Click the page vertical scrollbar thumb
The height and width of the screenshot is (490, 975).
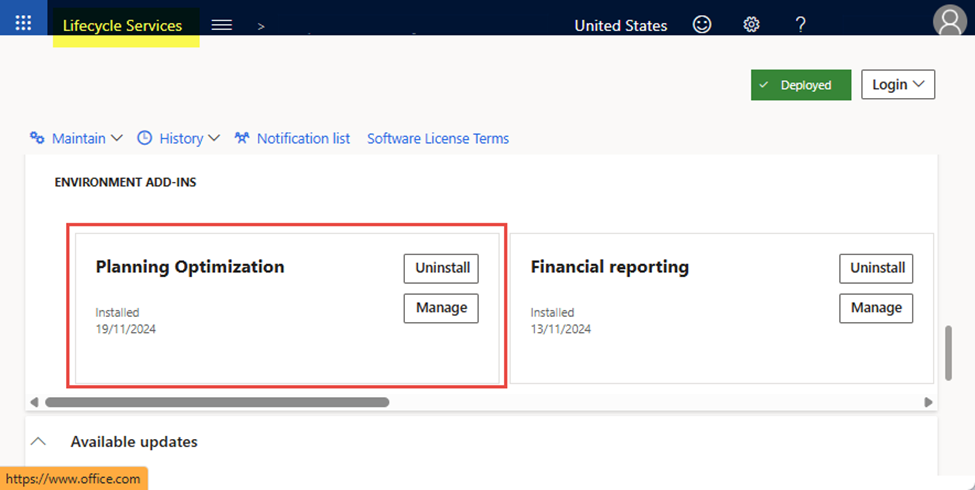coord(948,353)
